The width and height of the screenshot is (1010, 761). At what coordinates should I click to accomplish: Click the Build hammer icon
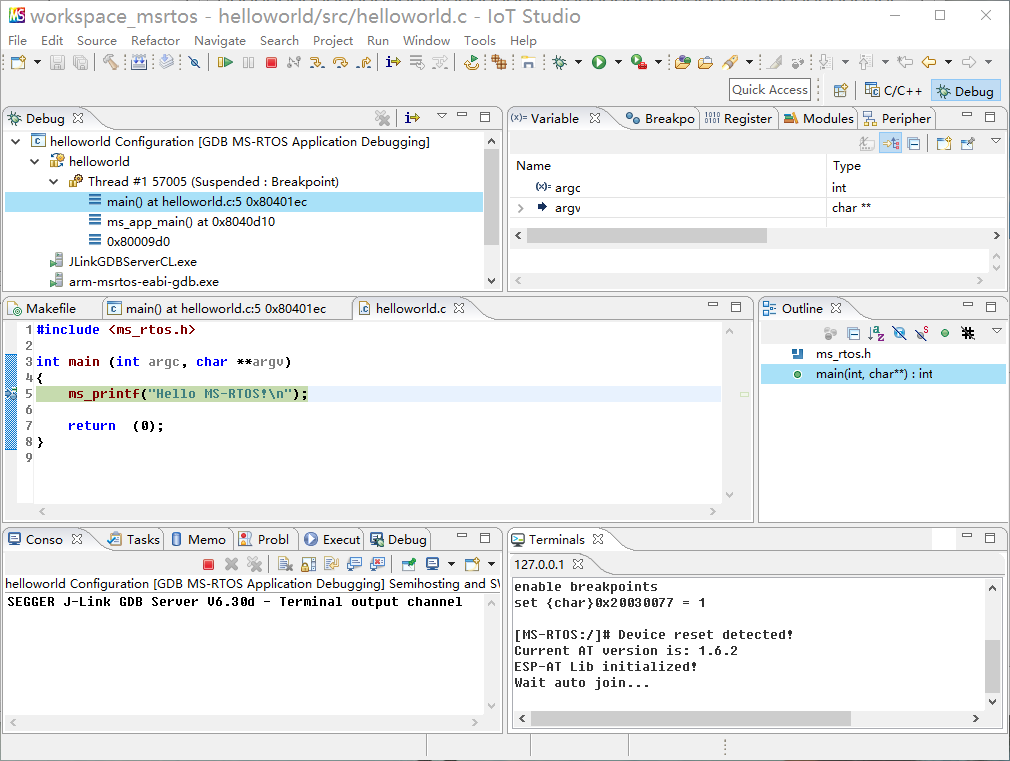pyautogui.click(x=110, y=63)
